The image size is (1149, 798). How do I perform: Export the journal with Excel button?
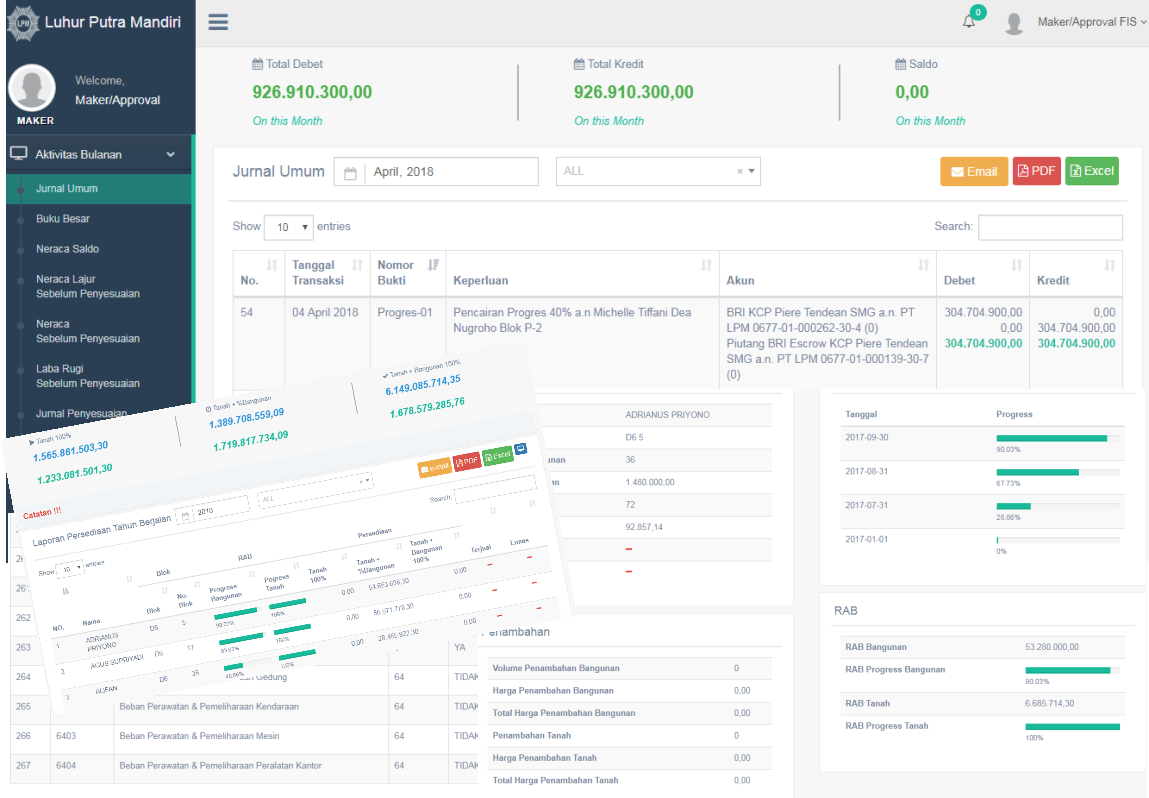(x=1091, y=171)
